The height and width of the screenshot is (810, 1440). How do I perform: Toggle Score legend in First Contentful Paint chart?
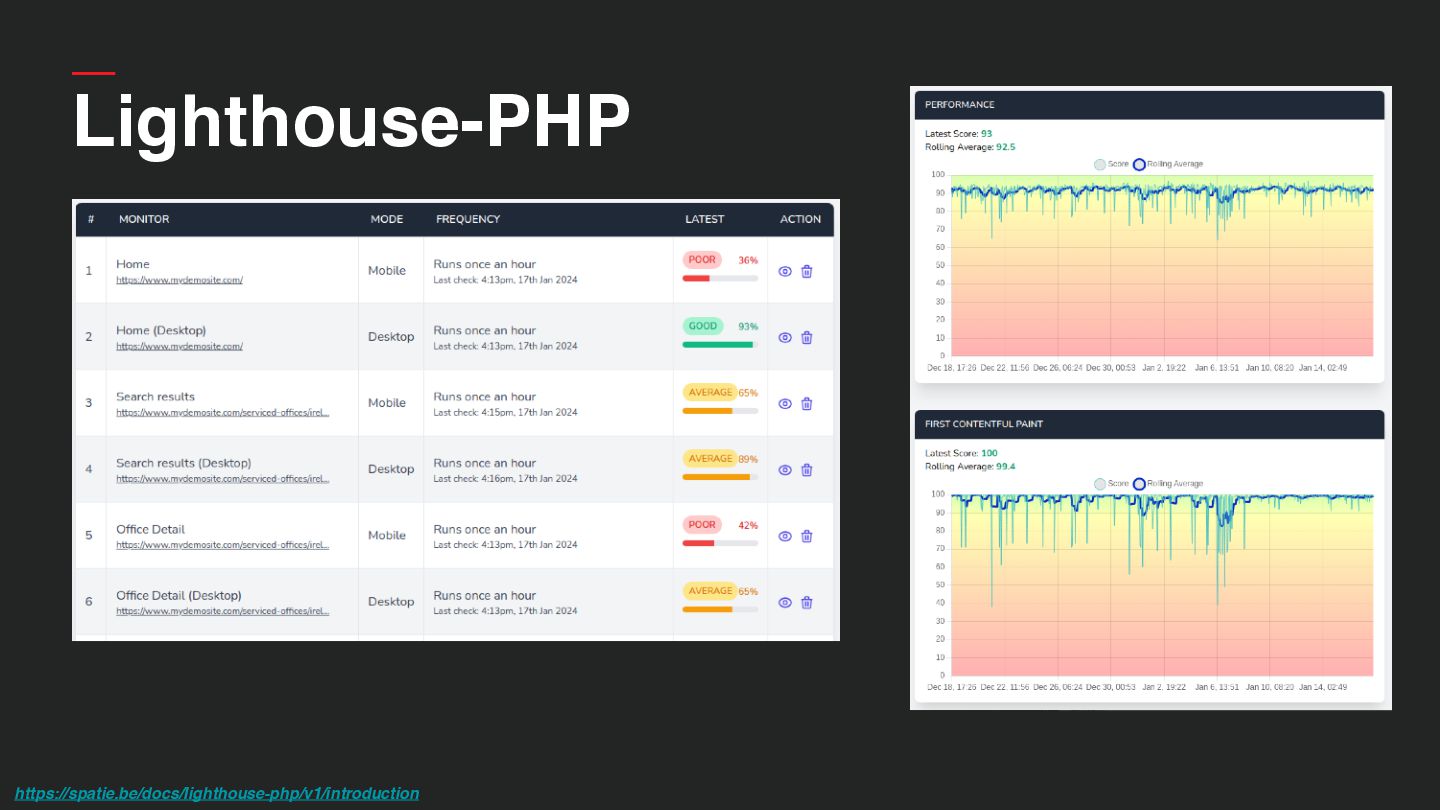[x=1111, y=483]
